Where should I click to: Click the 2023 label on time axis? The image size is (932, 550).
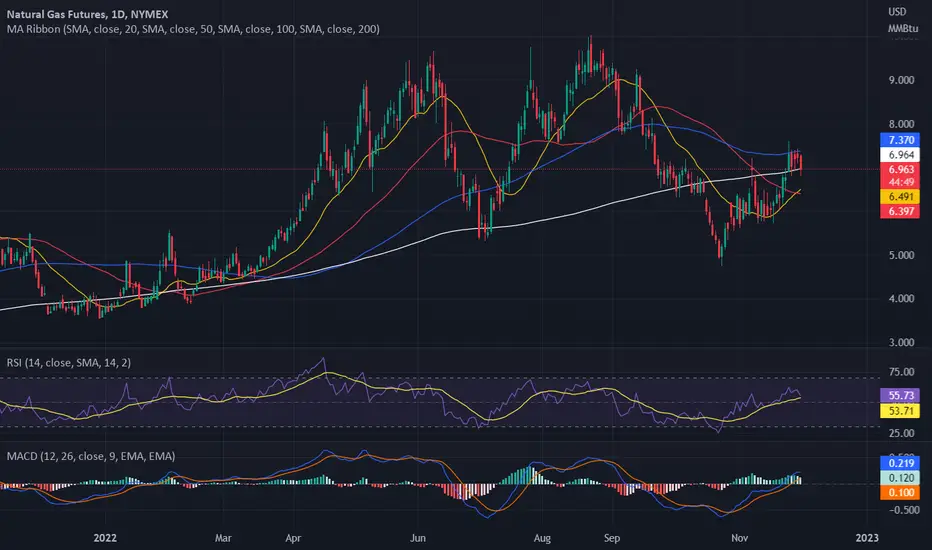[867, 538]
